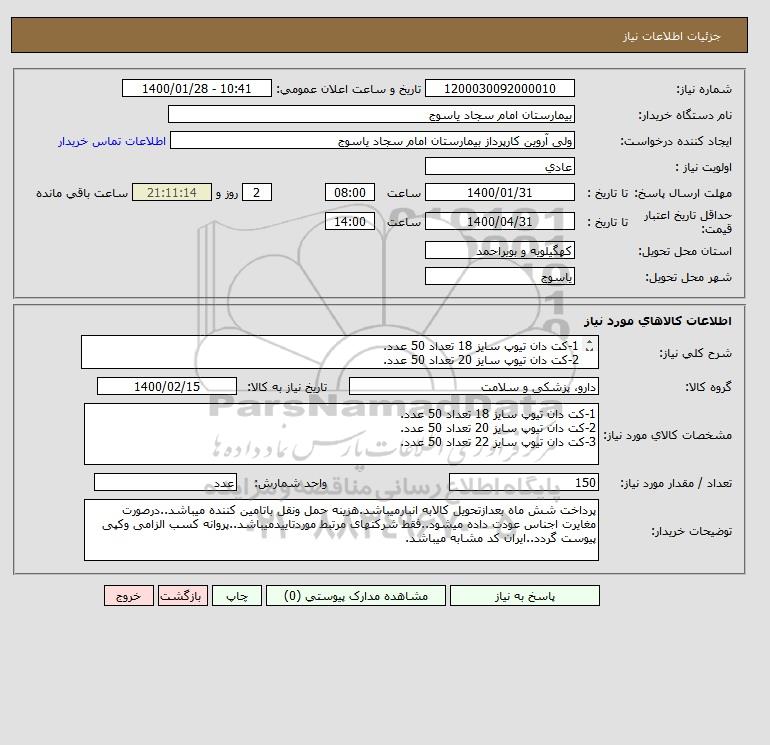Image resolution: width=770 pixels, height=745 pixels.
Task: Click the پاسخ به نیاز button
Action: pyautogui.click(x=524, y=596)
